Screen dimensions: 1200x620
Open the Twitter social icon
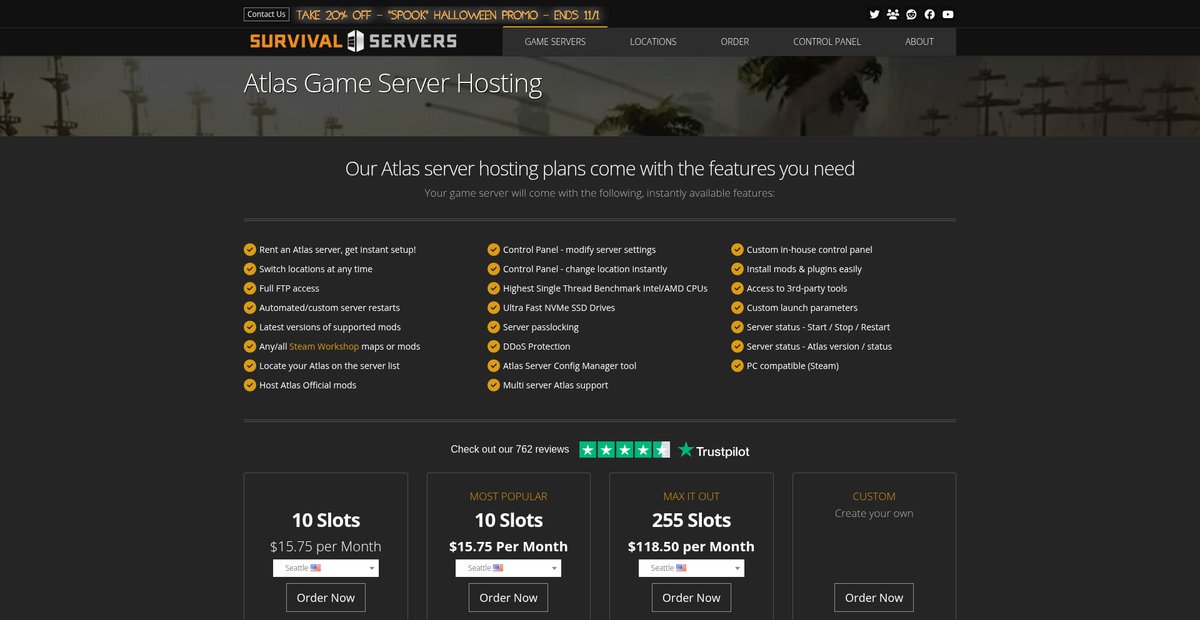(x=874, y=14)
